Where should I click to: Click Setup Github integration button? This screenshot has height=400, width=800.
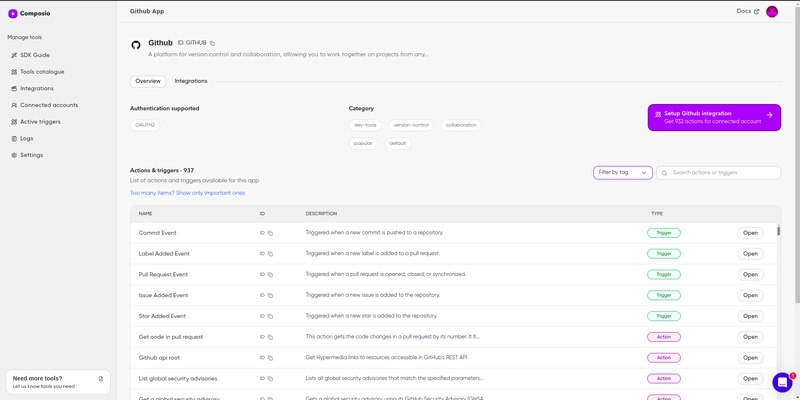pyautogui.click(x=714, y=117)
